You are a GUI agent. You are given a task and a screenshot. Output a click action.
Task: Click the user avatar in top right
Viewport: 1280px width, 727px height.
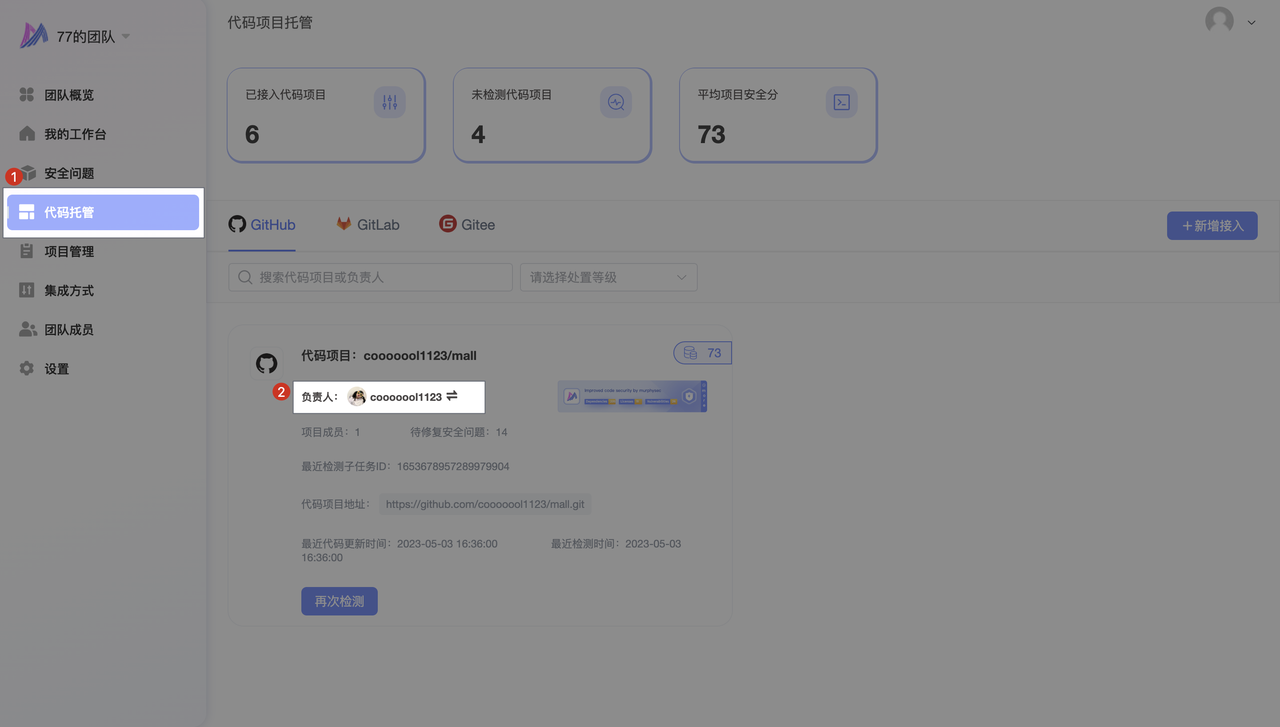pos(1219,21)
